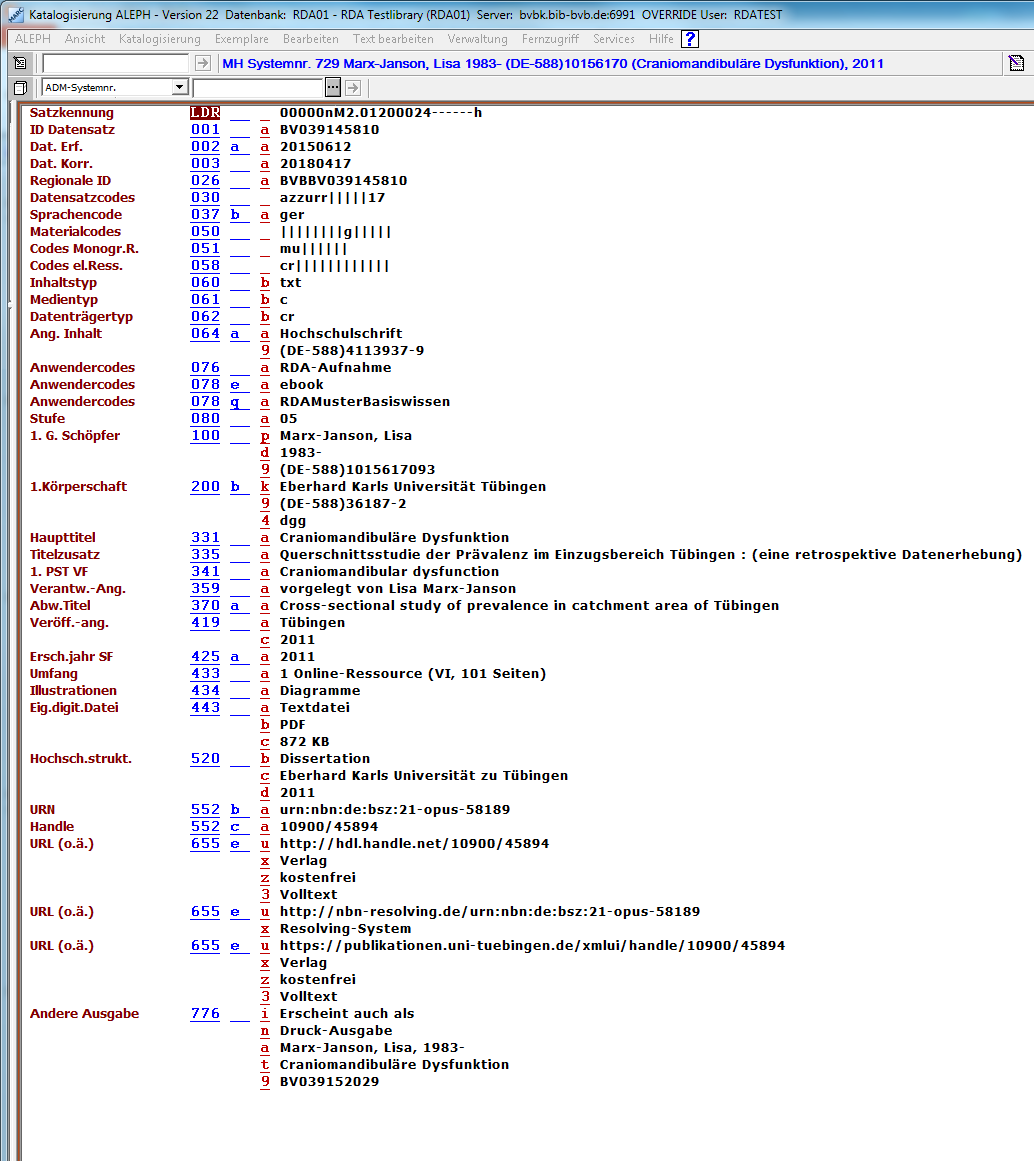Viewport: 1034px width, 1161px height.
Task: Select the LDR field tag
Action: pos(205,112)
